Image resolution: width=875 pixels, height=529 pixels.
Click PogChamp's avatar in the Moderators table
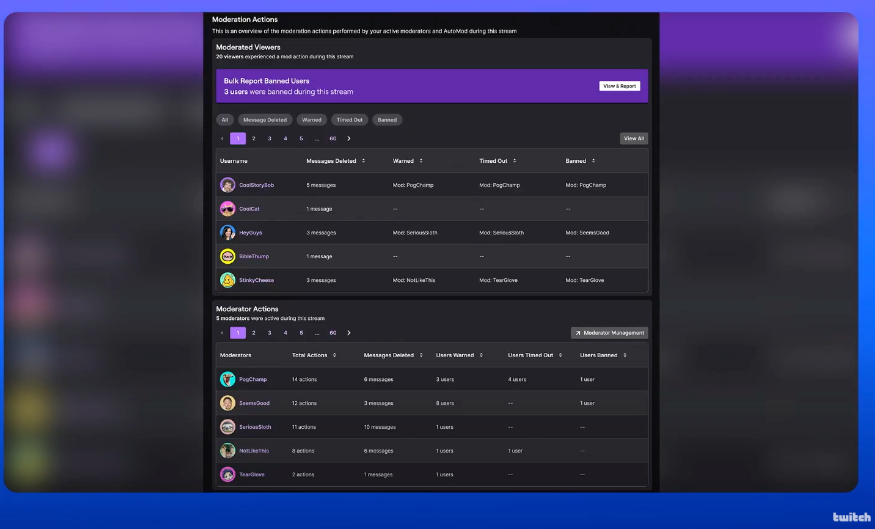click(x=227, y=379)
